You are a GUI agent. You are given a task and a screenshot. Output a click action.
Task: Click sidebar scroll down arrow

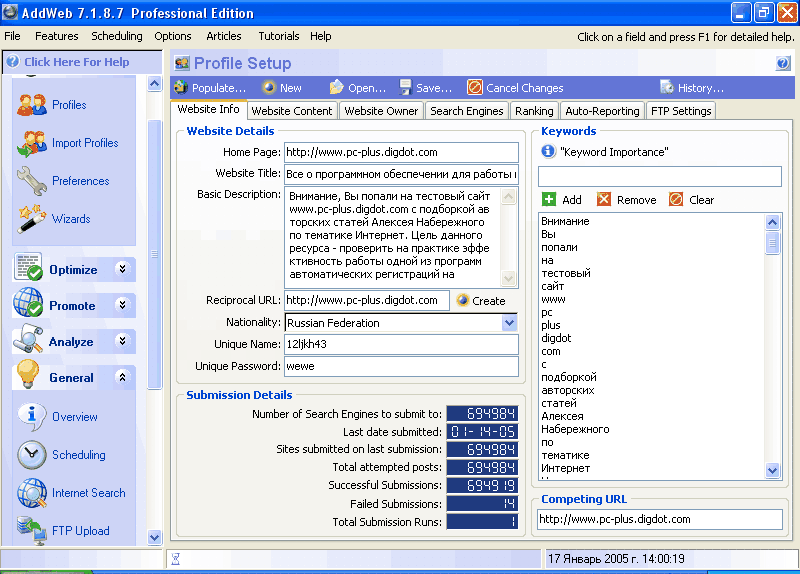pos(154,537)
